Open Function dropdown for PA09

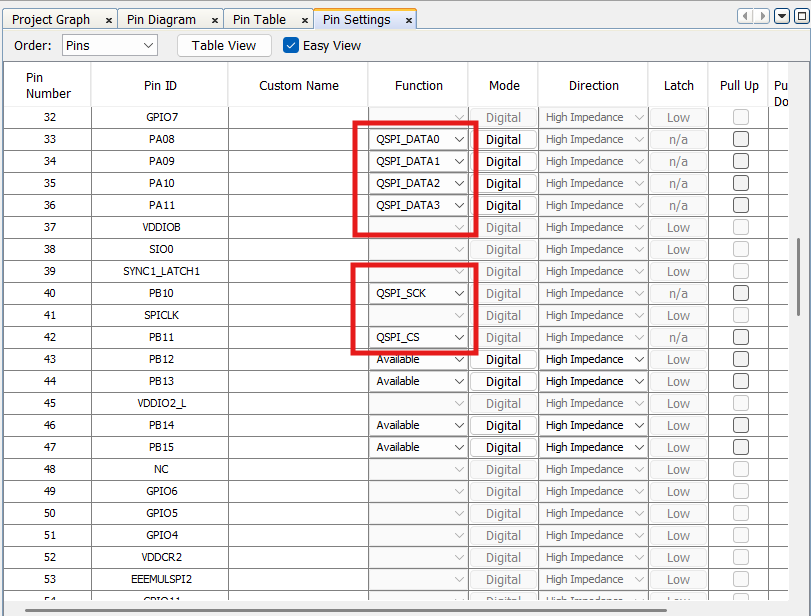[418, 161]
